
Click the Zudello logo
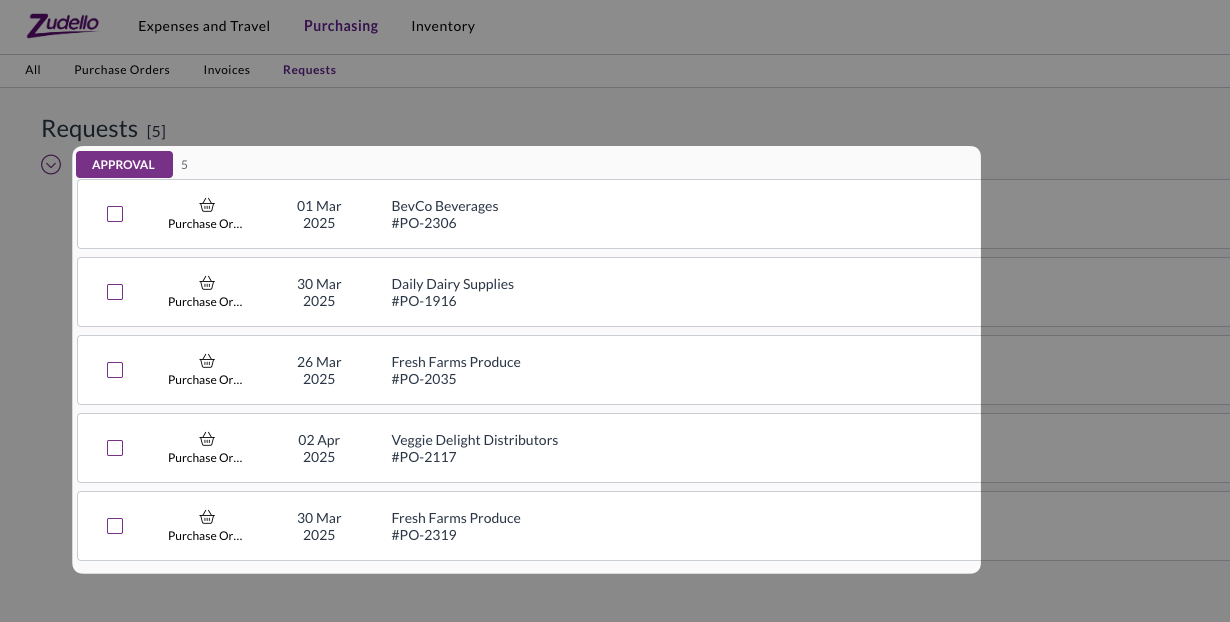[x=62, y=25]
